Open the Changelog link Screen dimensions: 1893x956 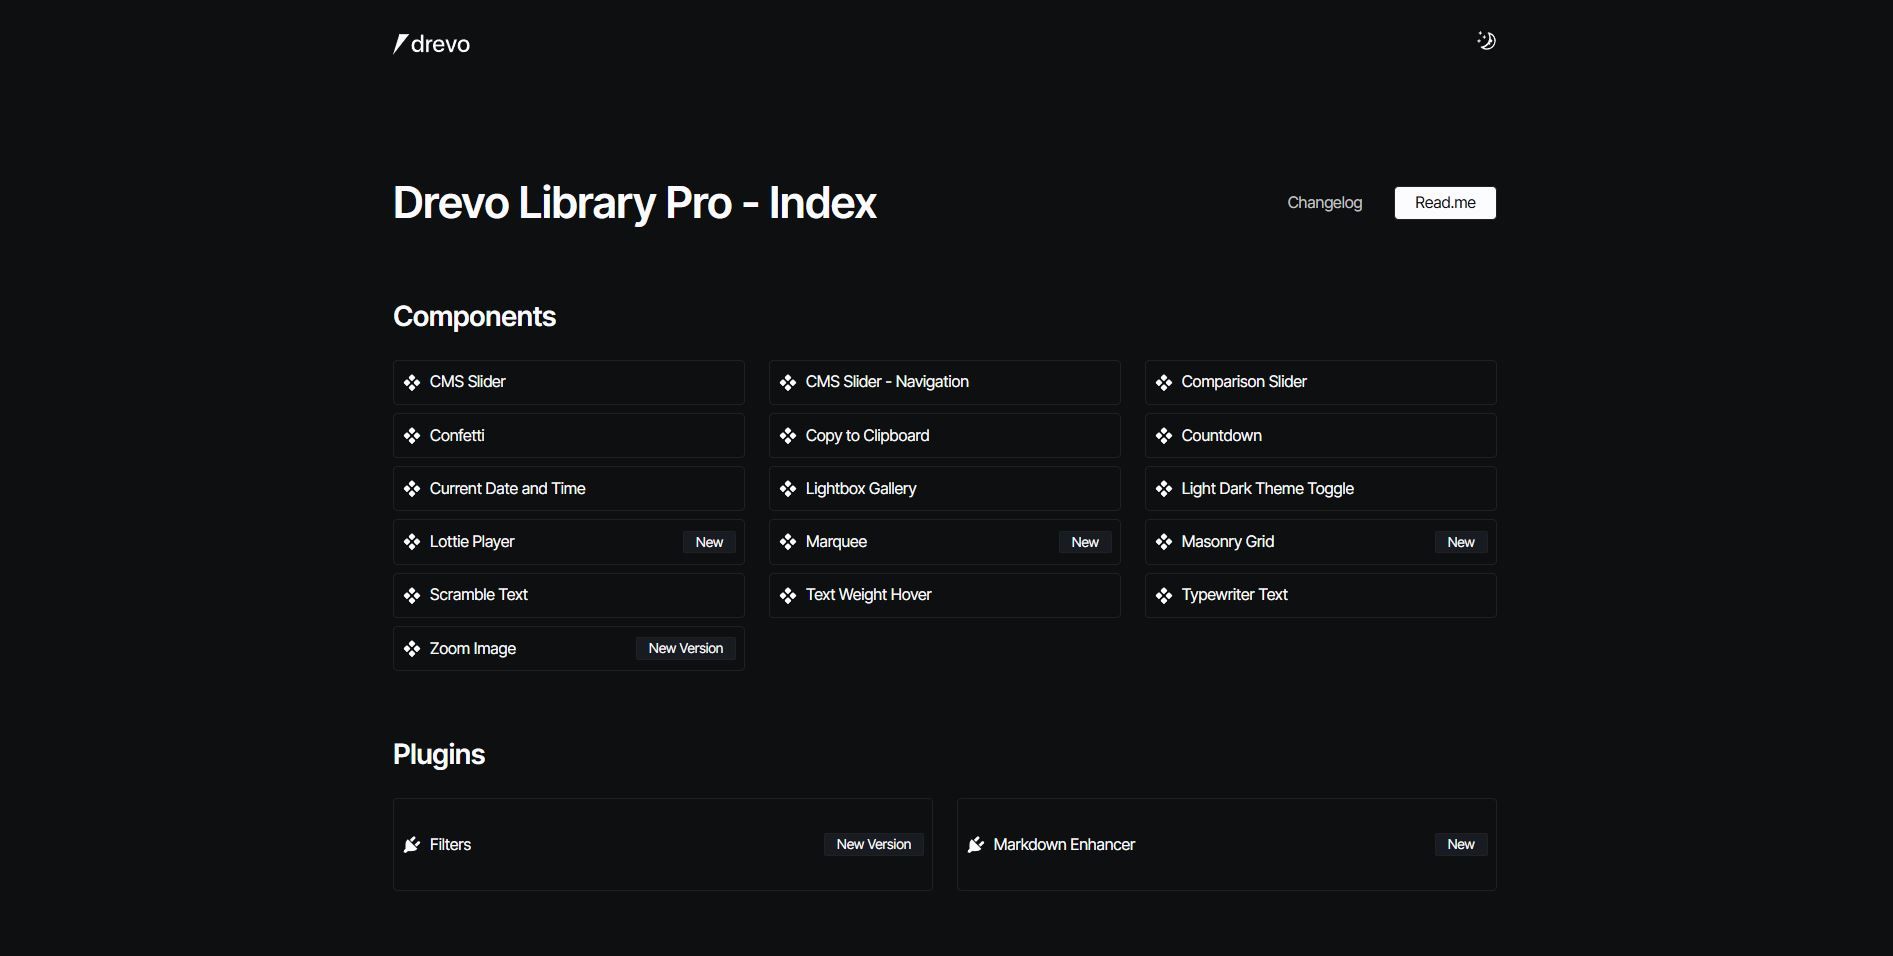click(1324, 203)
